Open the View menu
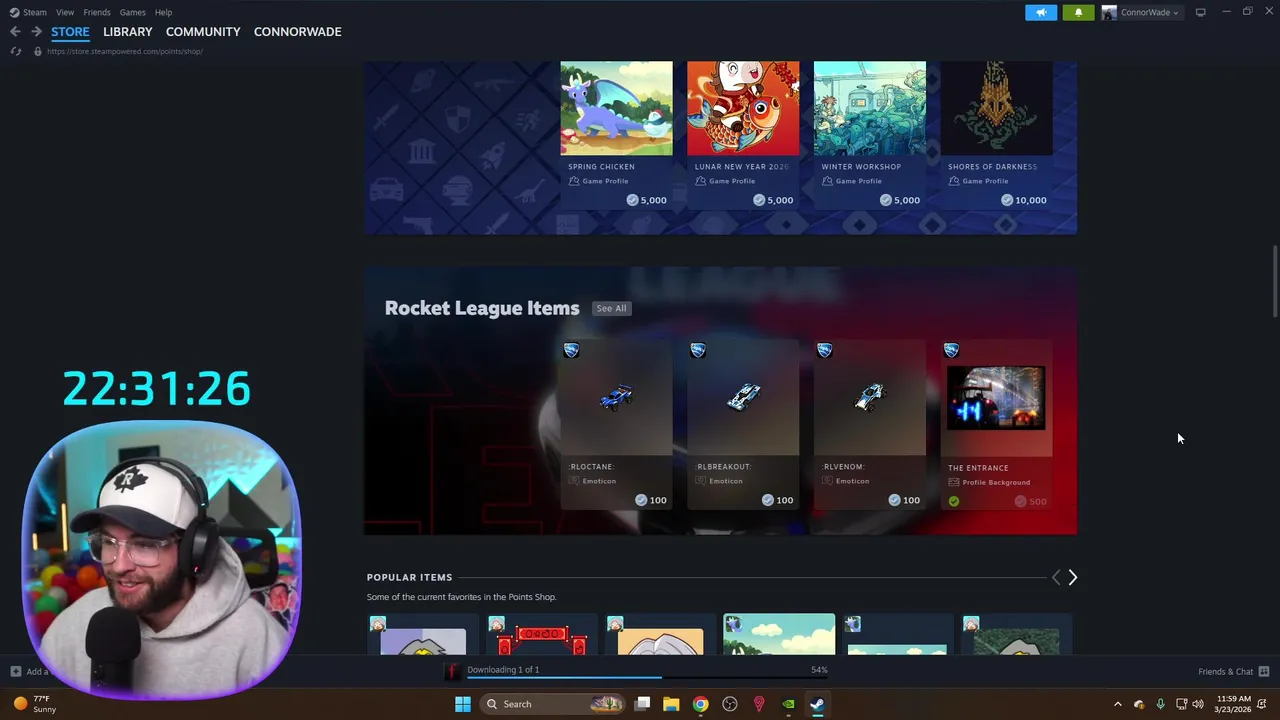The height and width of the screenshot is (720, 1280). pos(65,12)
